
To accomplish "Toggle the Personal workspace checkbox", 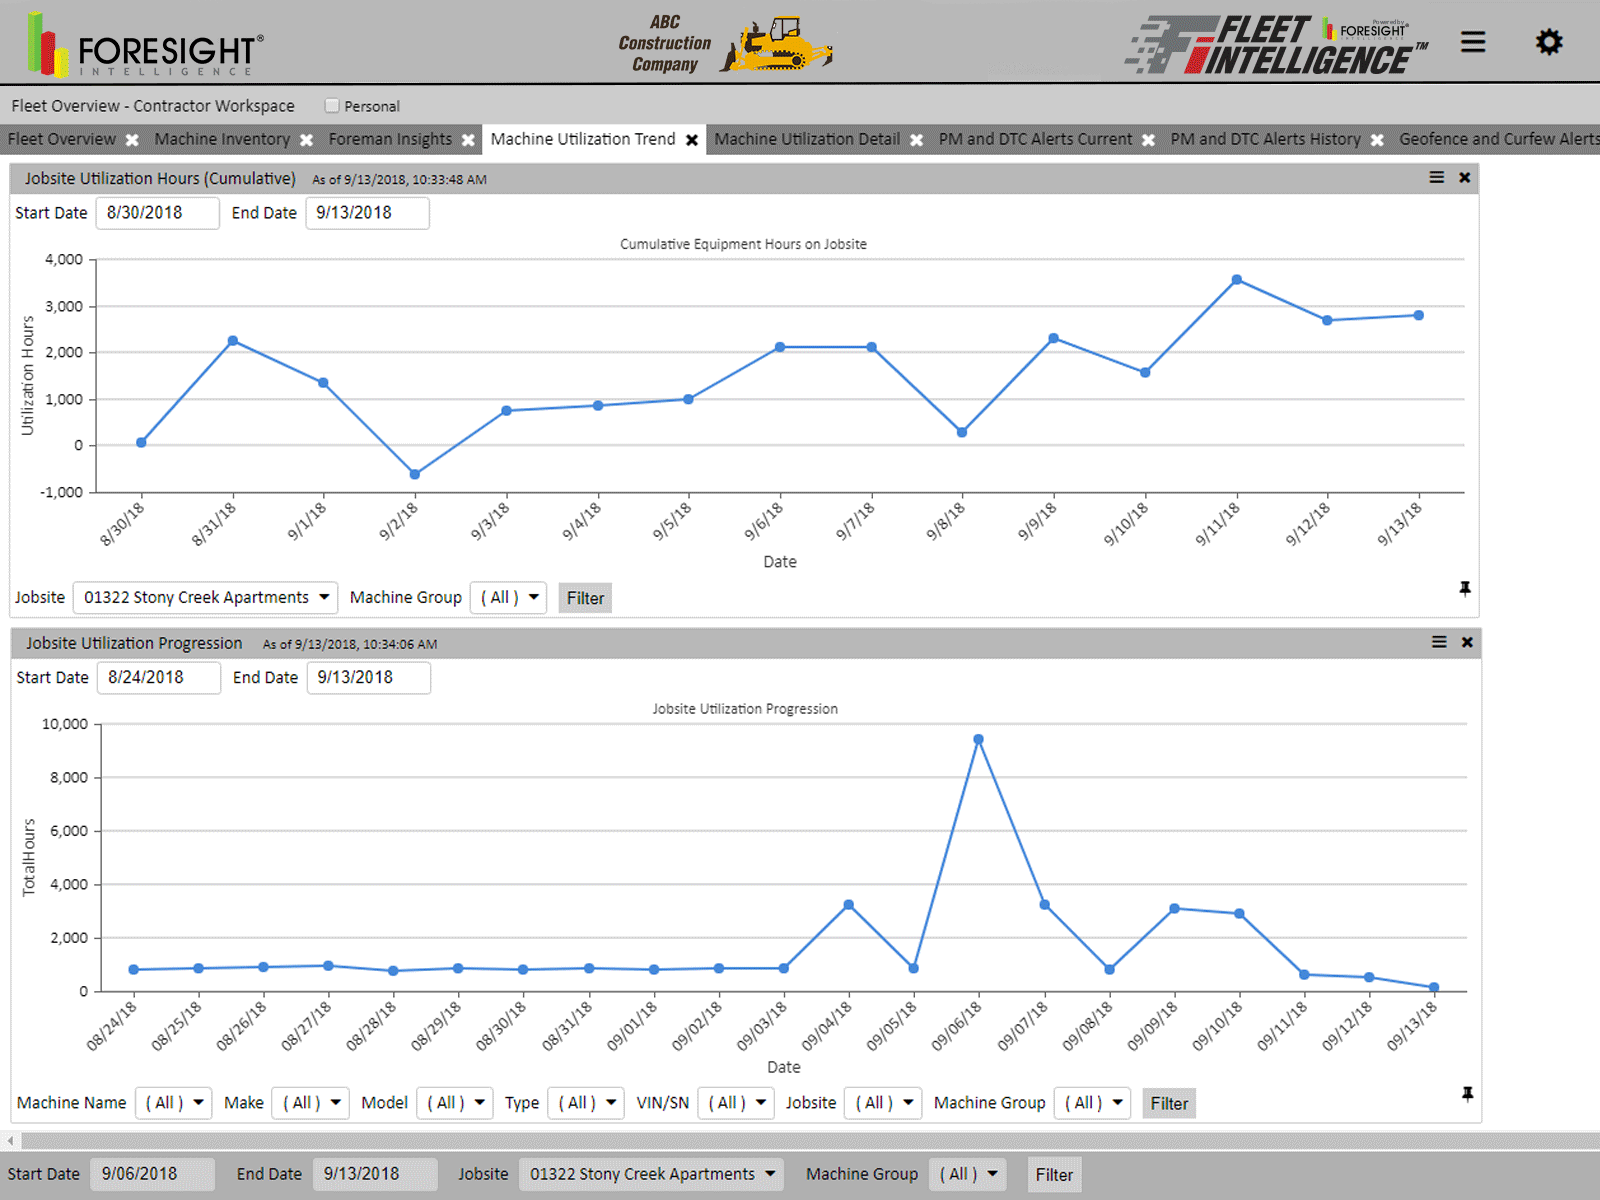I will (332, 105).
